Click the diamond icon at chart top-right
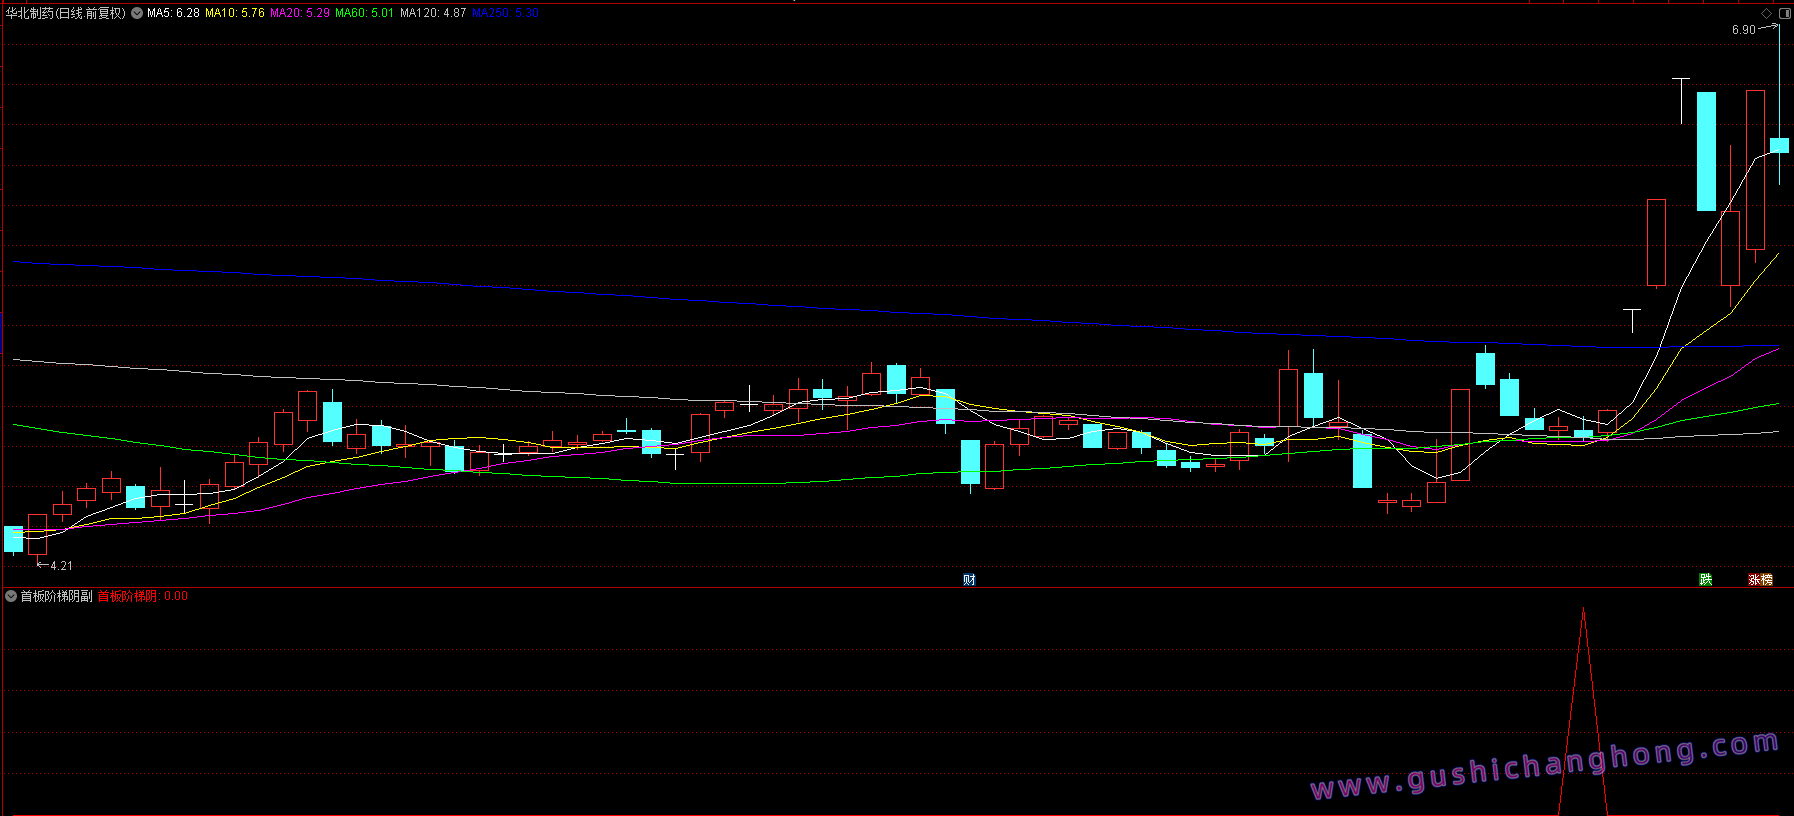The width and height of the screenshot is (1794, 816). pos(1767,13)
